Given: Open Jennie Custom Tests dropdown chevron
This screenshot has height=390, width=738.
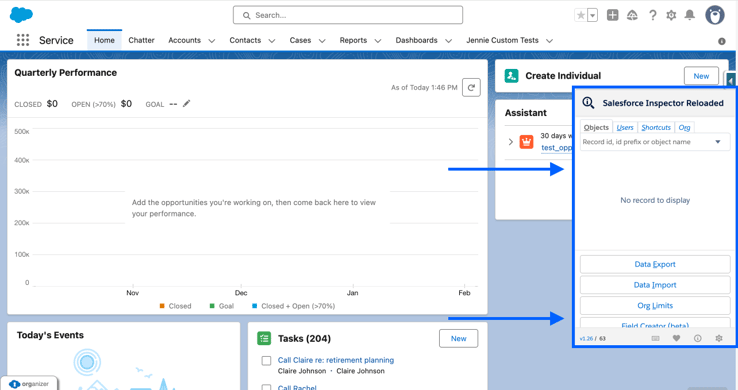Looking at the screenshot, I should (549, 41).
